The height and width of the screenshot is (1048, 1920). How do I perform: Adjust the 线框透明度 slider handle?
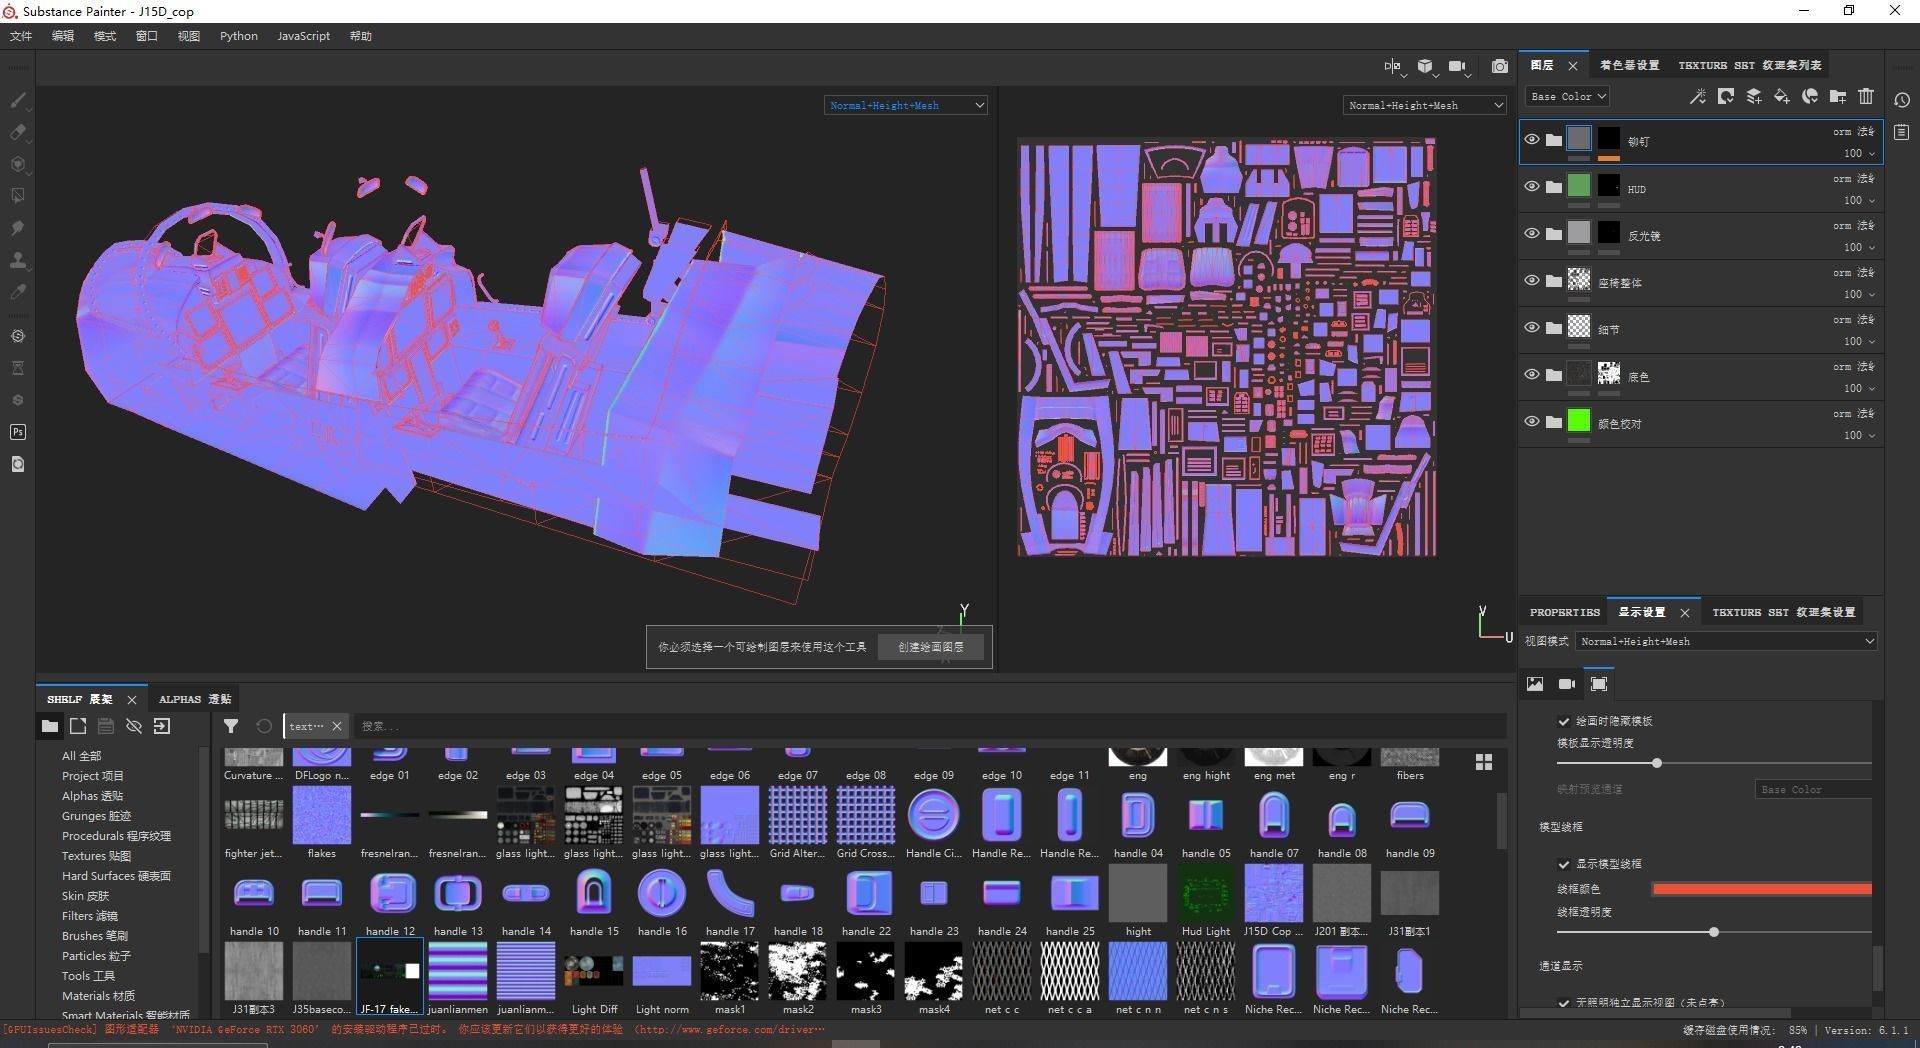[1714, 932]
